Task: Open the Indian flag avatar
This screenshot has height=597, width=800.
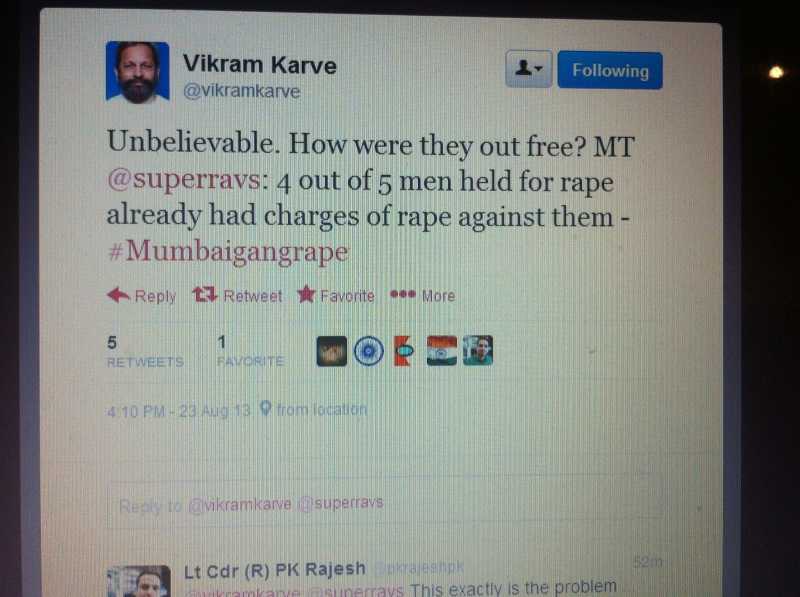Action: point(442,351)
